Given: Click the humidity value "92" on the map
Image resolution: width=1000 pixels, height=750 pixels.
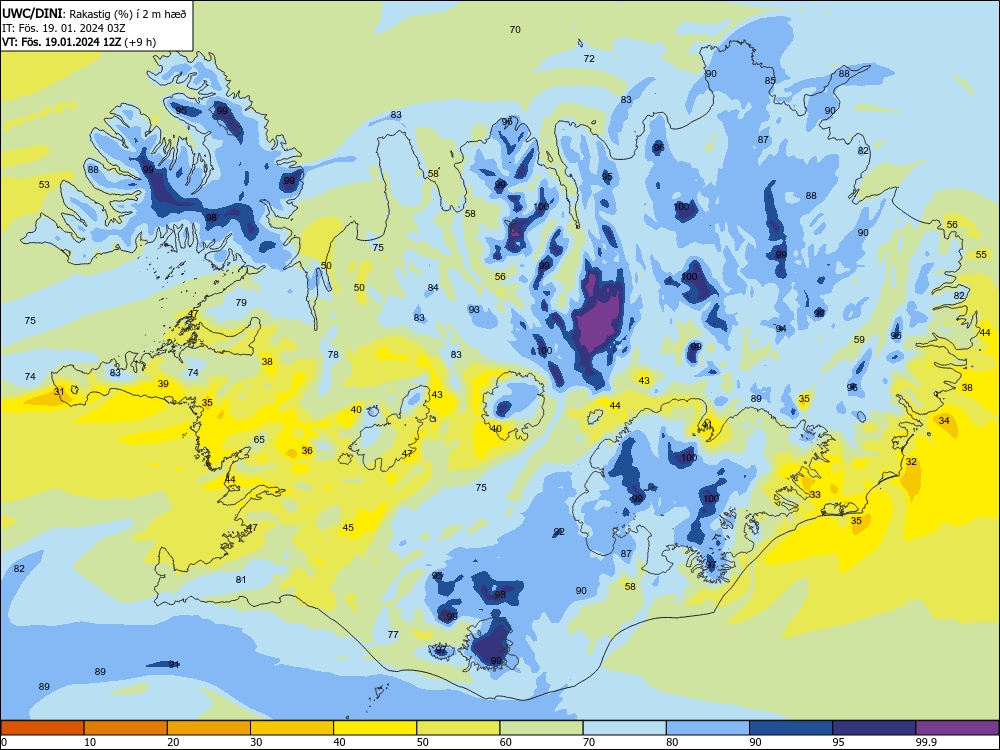Looking at the screenshot, I should [x=559, y=532].
